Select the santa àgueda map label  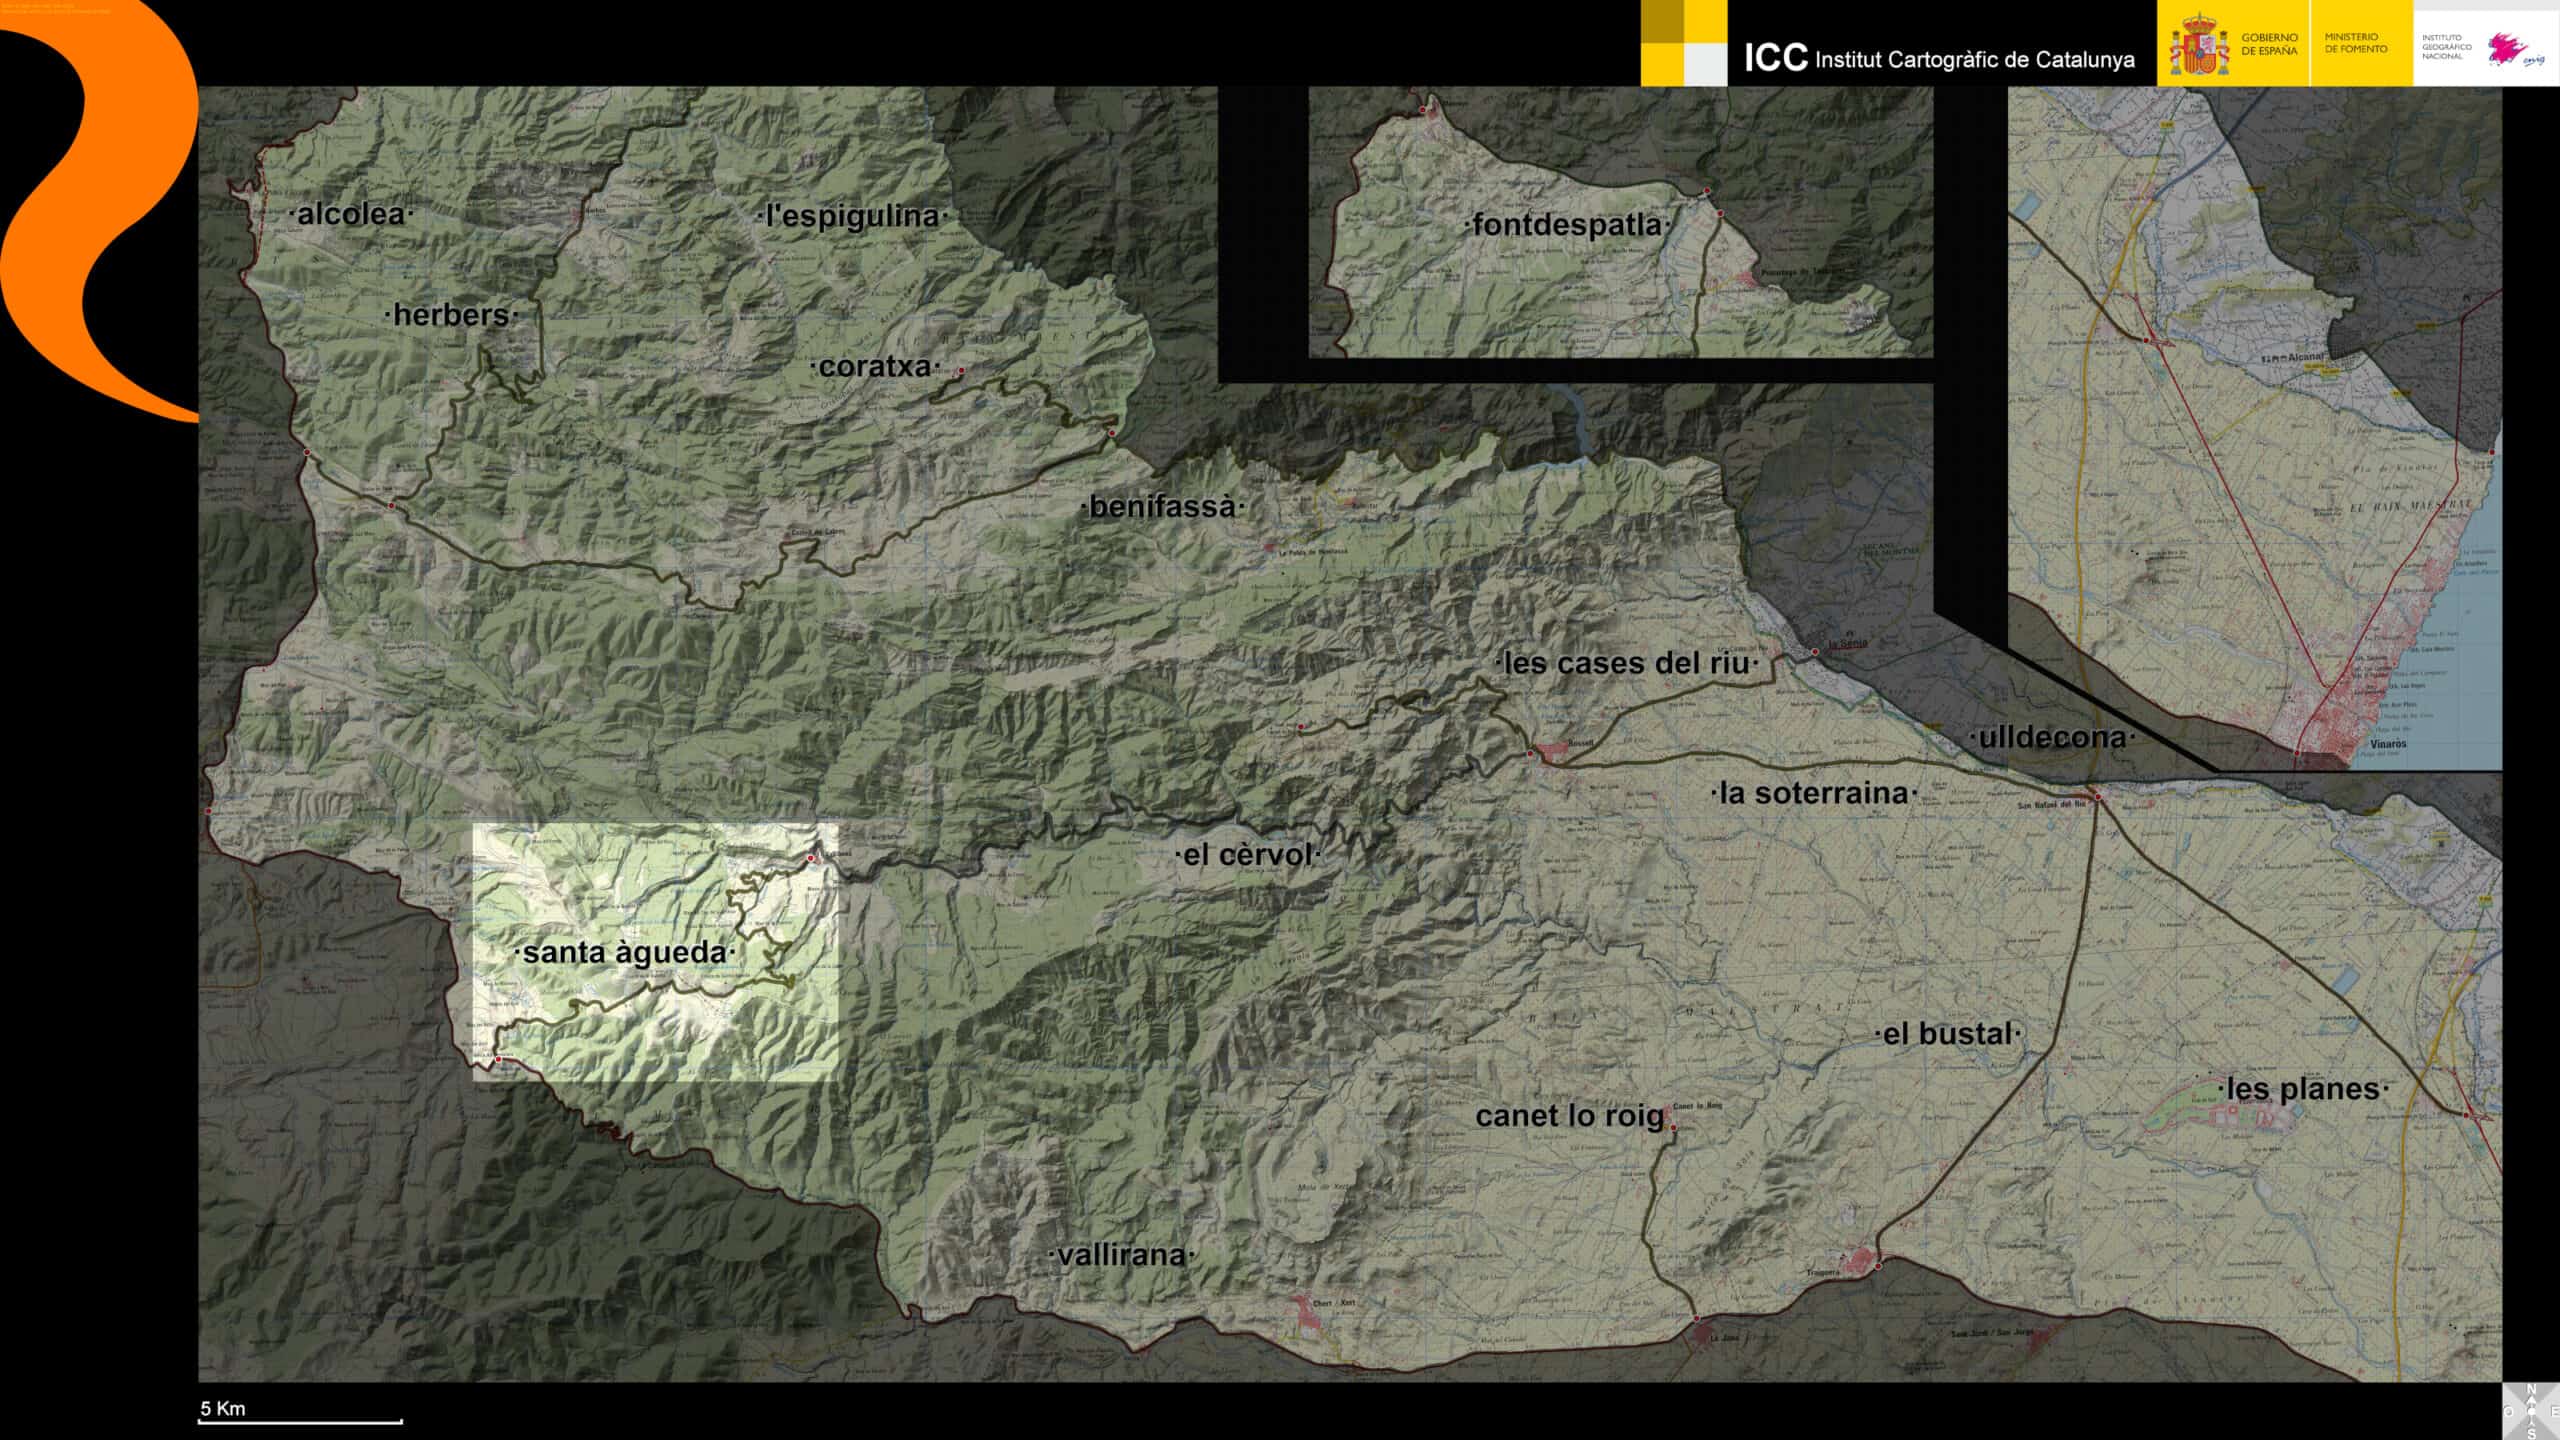point(625,953)
